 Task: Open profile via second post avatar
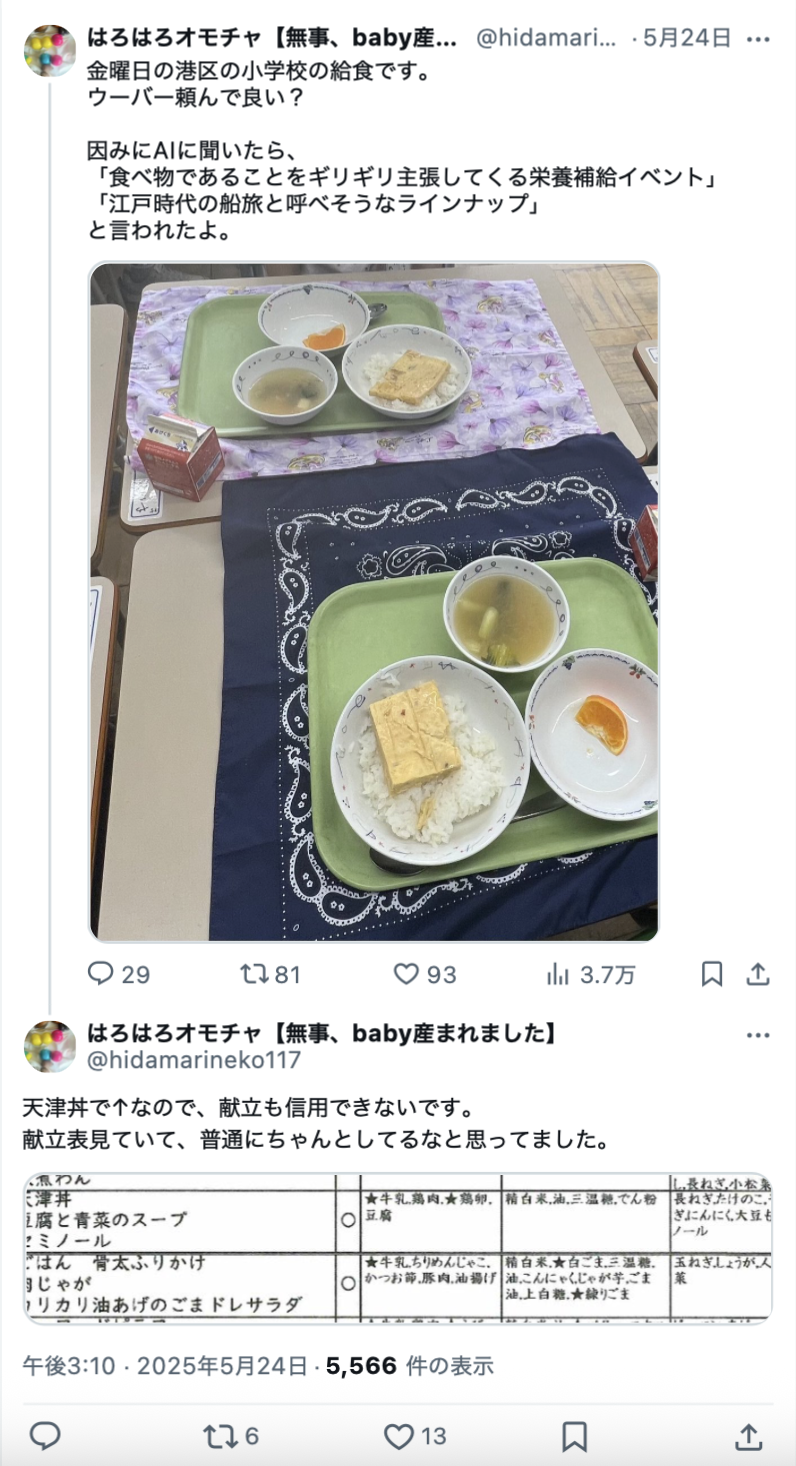click(50, 1046)
